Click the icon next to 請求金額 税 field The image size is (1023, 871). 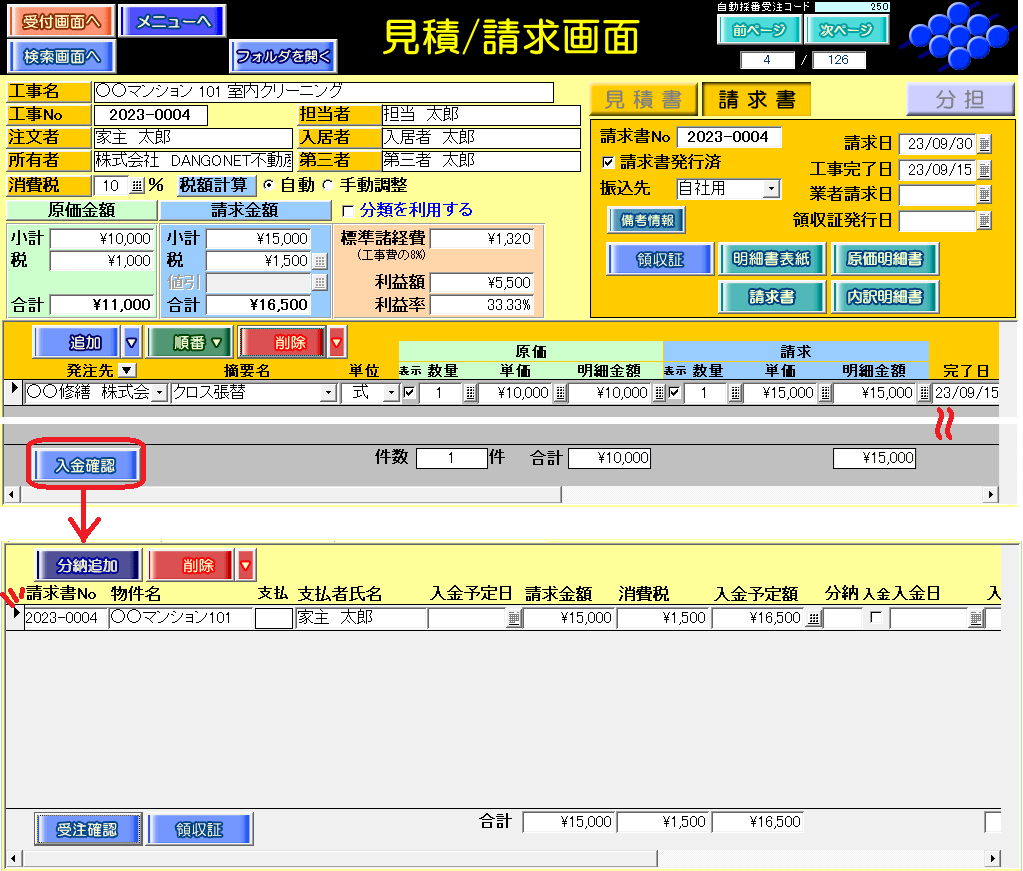pyautogui.click(x=319, y=261)
